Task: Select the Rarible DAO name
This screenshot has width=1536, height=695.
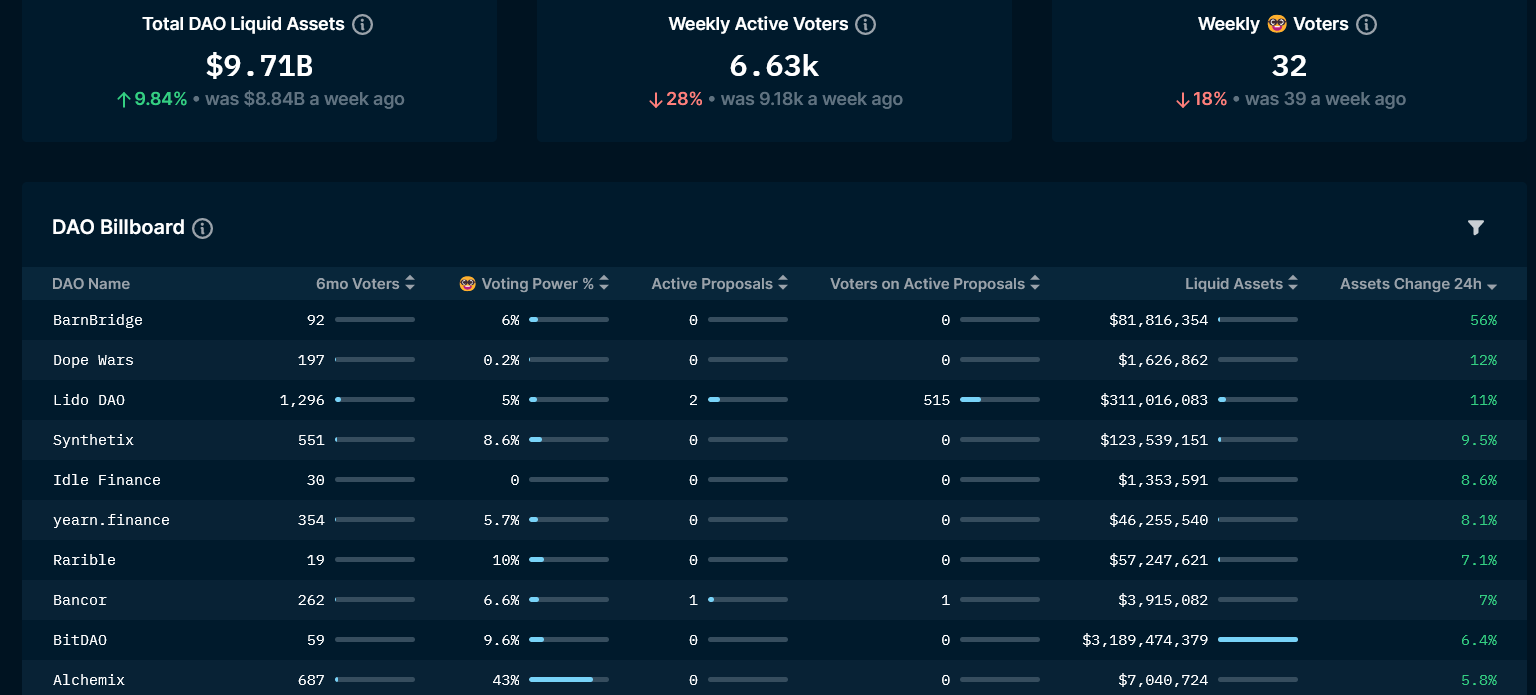Action: click(84, 560)
